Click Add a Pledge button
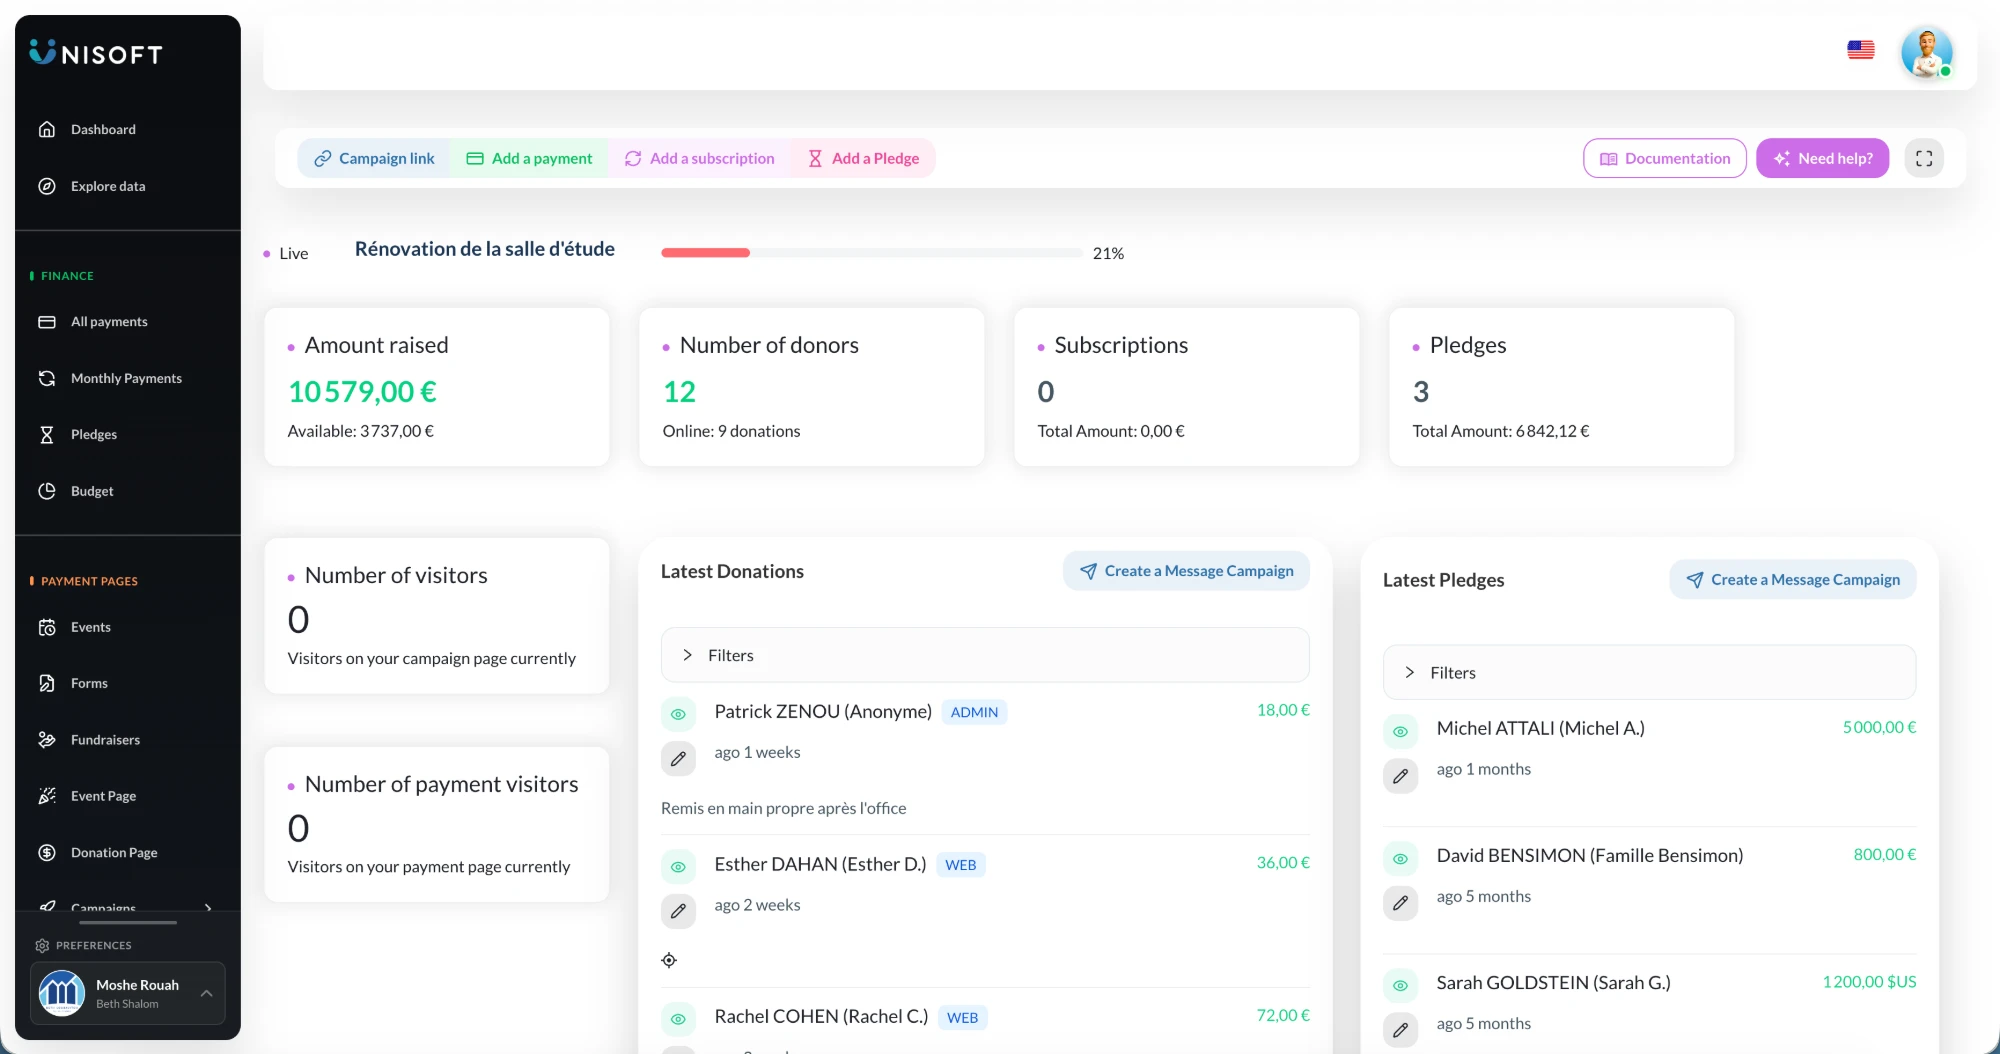2000x1054 pixels. pyautogui.click(x=863, y=158)
